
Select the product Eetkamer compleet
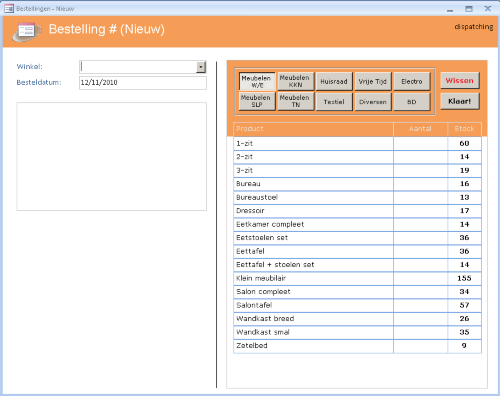coord(270,225)
